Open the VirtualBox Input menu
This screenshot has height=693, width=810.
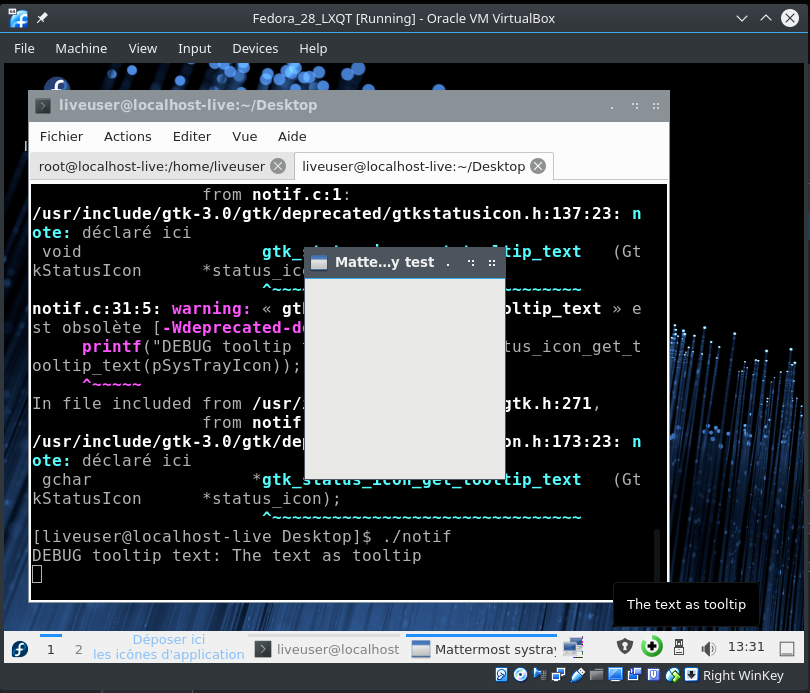pyautogui.click(x=194, y=49)
